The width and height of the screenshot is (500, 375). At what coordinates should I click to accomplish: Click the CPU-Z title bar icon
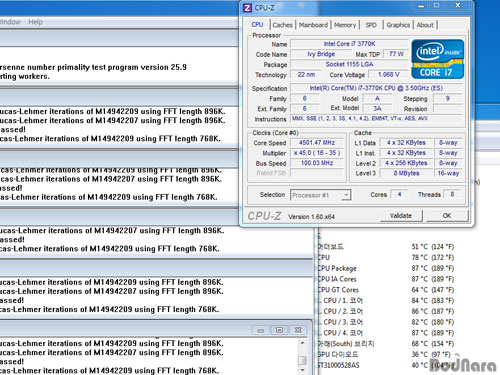click(247, 7)
